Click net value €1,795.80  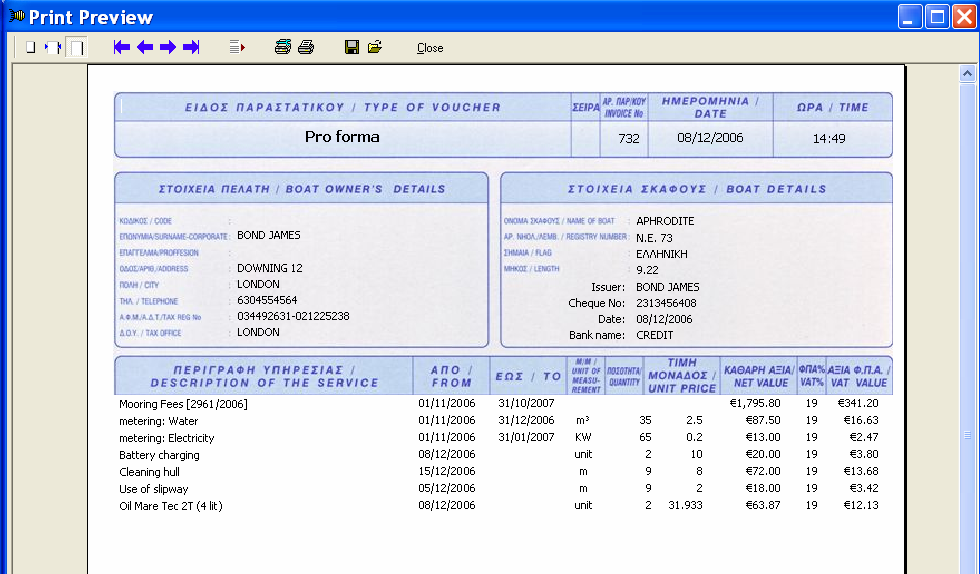[755, 403]
